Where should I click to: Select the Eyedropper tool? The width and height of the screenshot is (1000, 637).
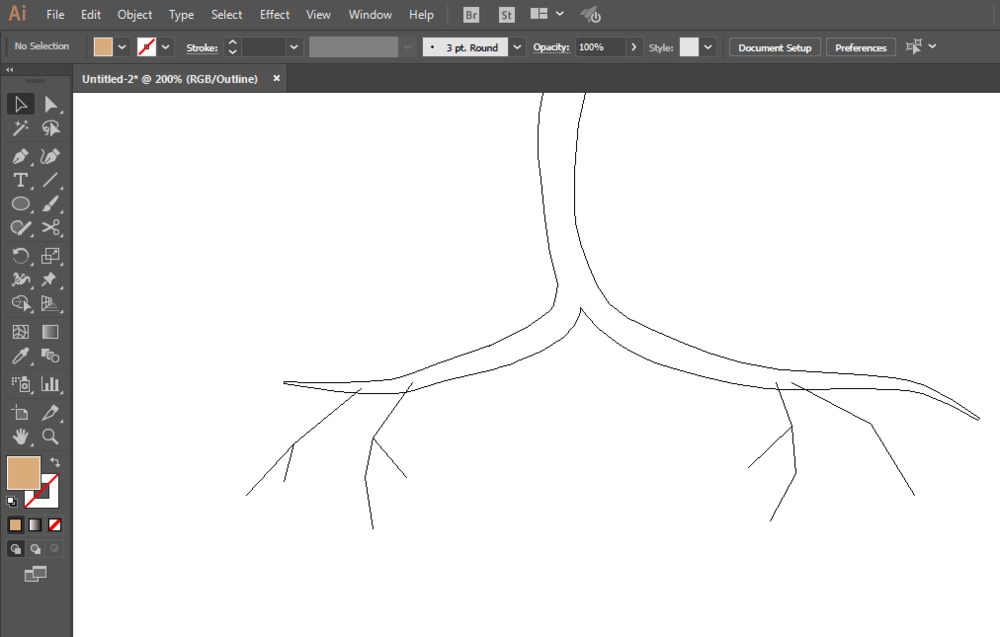(x=20, y=356)
